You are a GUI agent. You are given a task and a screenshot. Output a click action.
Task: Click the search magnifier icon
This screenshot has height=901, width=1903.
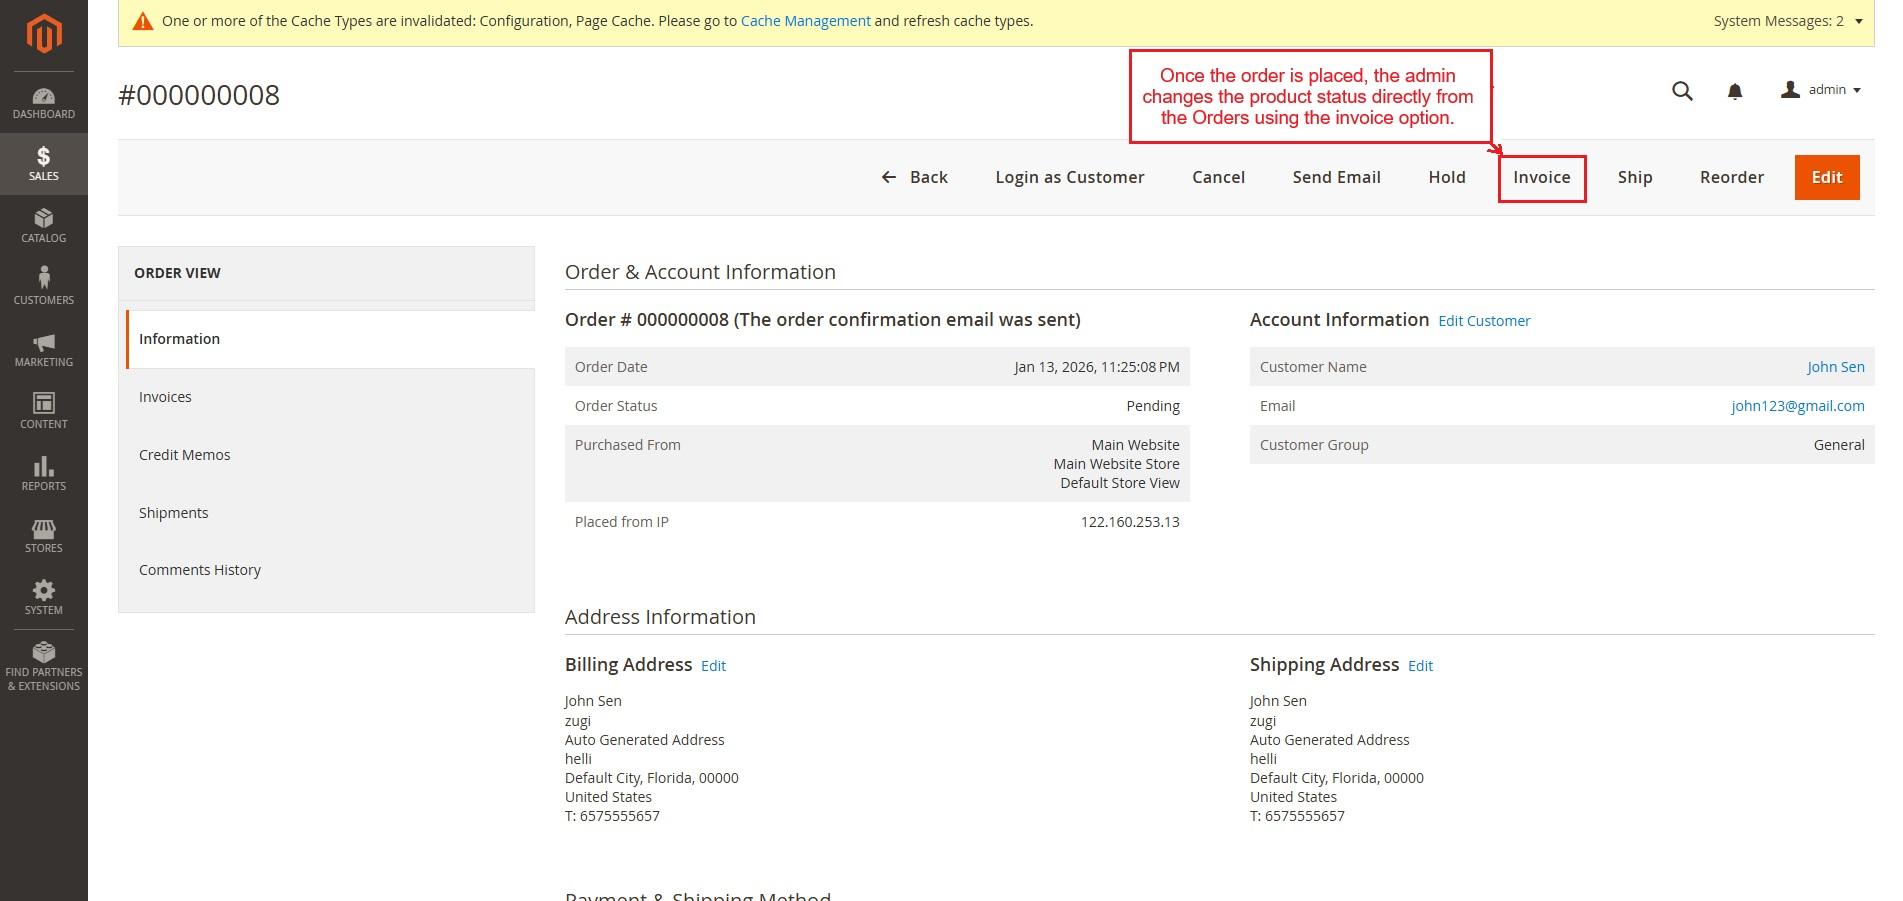click(1682, 91)
